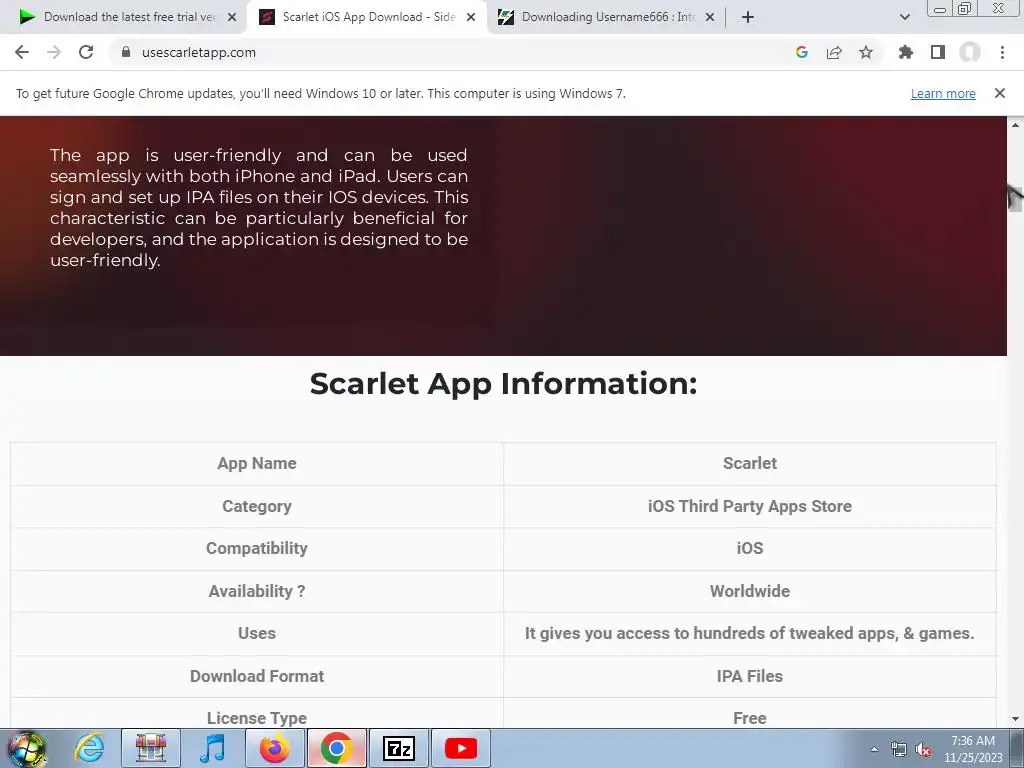
Task: Click the Google icon in address bar
Action: [801, 52]
